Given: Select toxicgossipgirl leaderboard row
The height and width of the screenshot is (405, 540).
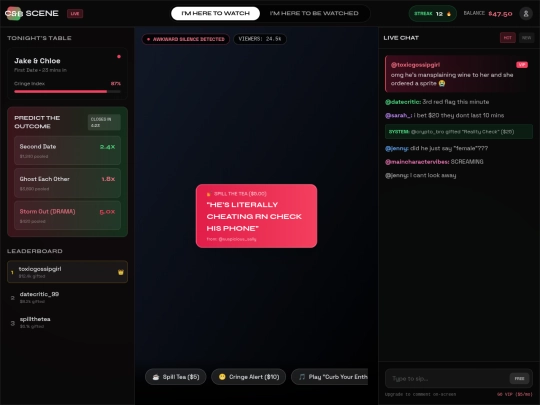Looking at the screenshot, I should pos(68,272).
